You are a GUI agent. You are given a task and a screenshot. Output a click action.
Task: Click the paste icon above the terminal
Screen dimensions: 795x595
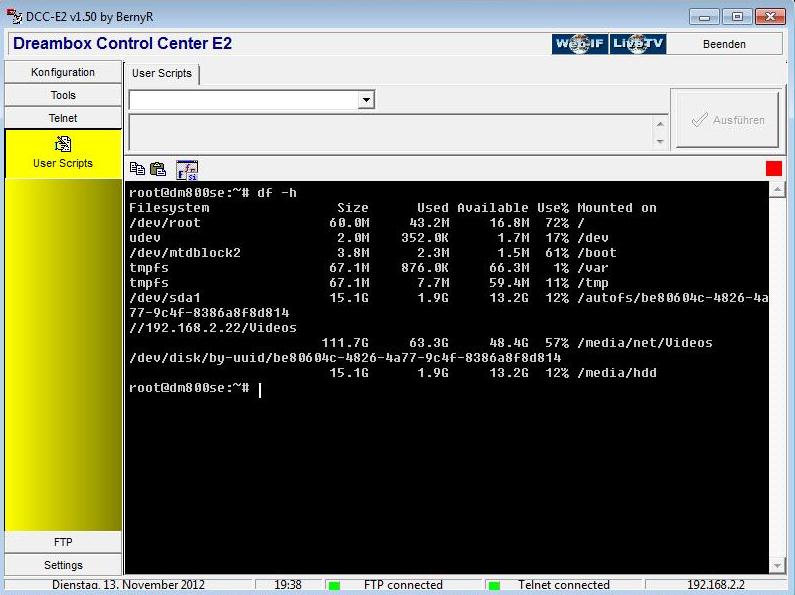157,170
